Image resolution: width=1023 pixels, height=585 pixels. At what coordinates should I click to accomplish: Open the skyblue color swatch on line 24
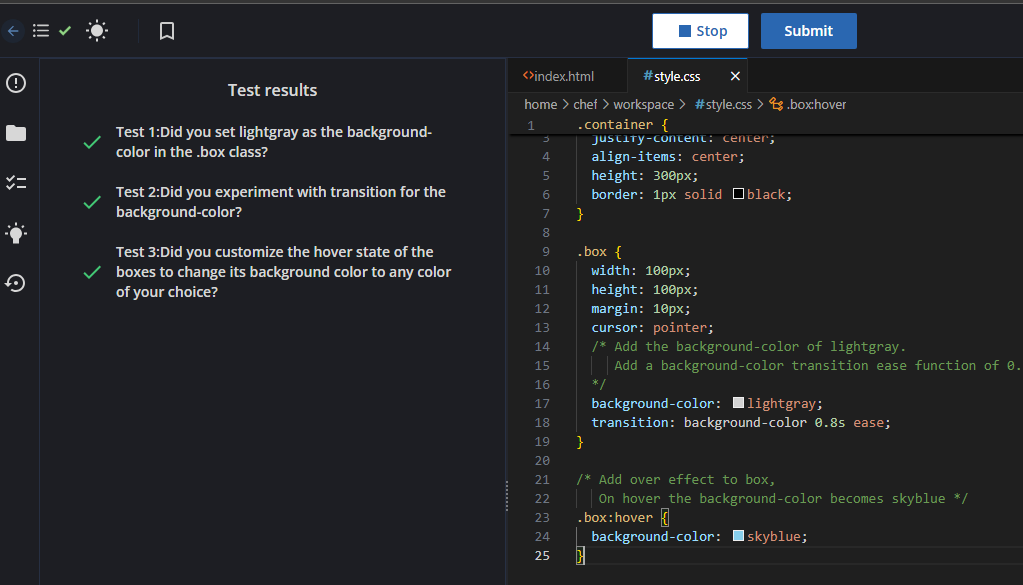[738, 535]
